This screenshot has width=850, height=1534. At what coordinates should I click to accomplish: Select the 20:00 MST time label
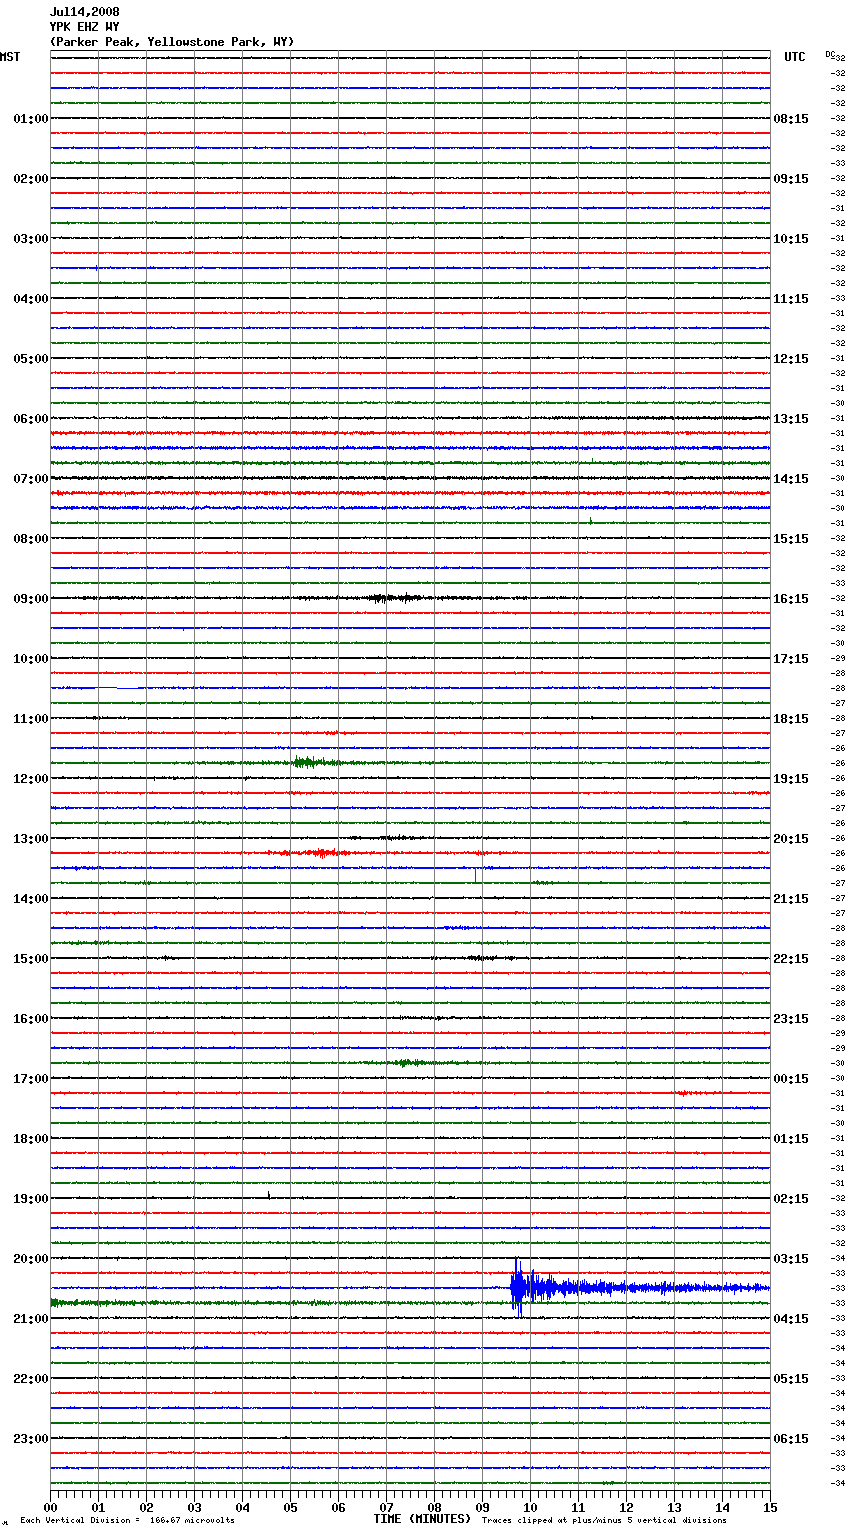click(x=31, y=1259)
